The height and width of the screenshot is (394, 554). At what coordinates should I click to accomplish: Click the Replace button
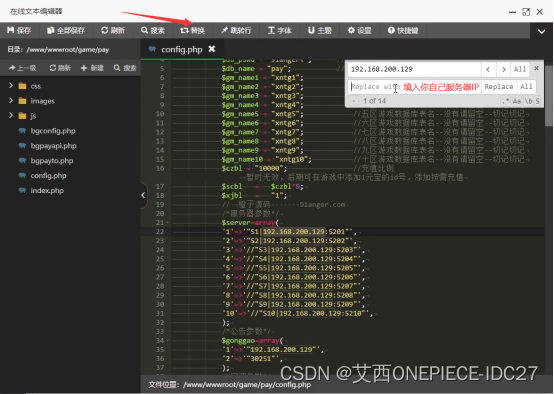(x=499, y=87)
